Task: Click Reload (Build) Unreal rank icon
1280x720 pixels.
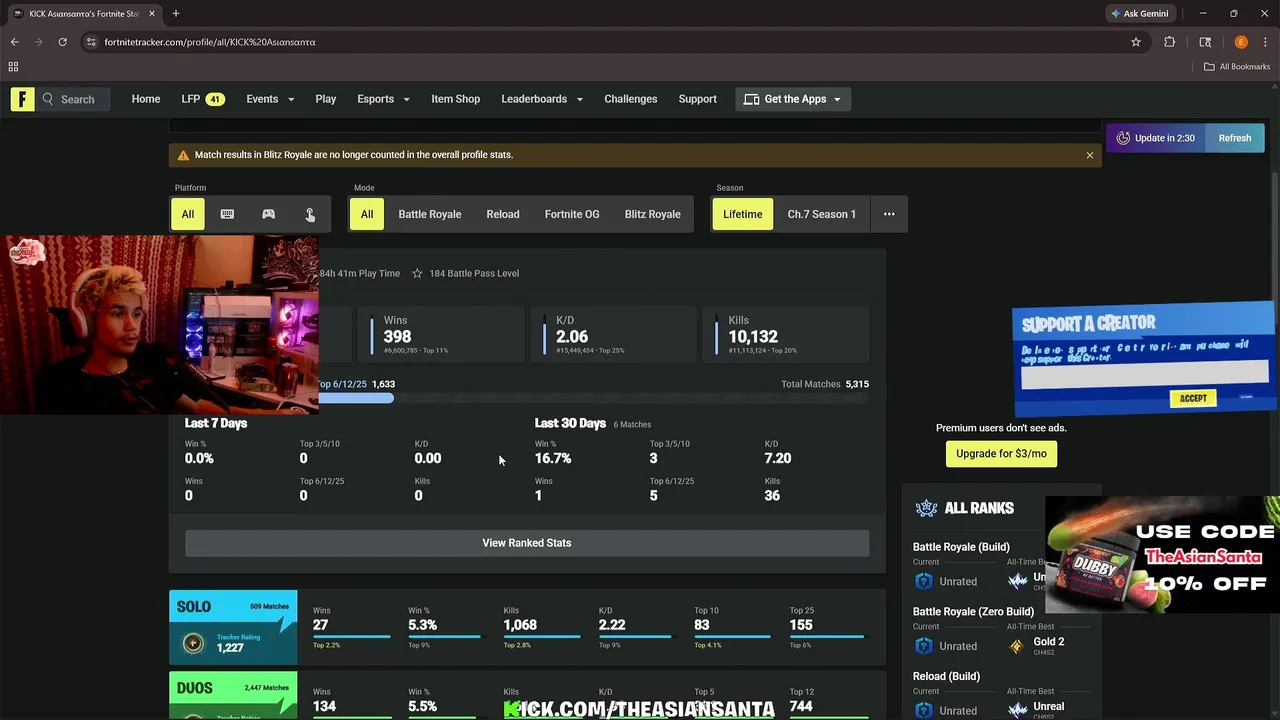Action: [x=1017, y=710]
